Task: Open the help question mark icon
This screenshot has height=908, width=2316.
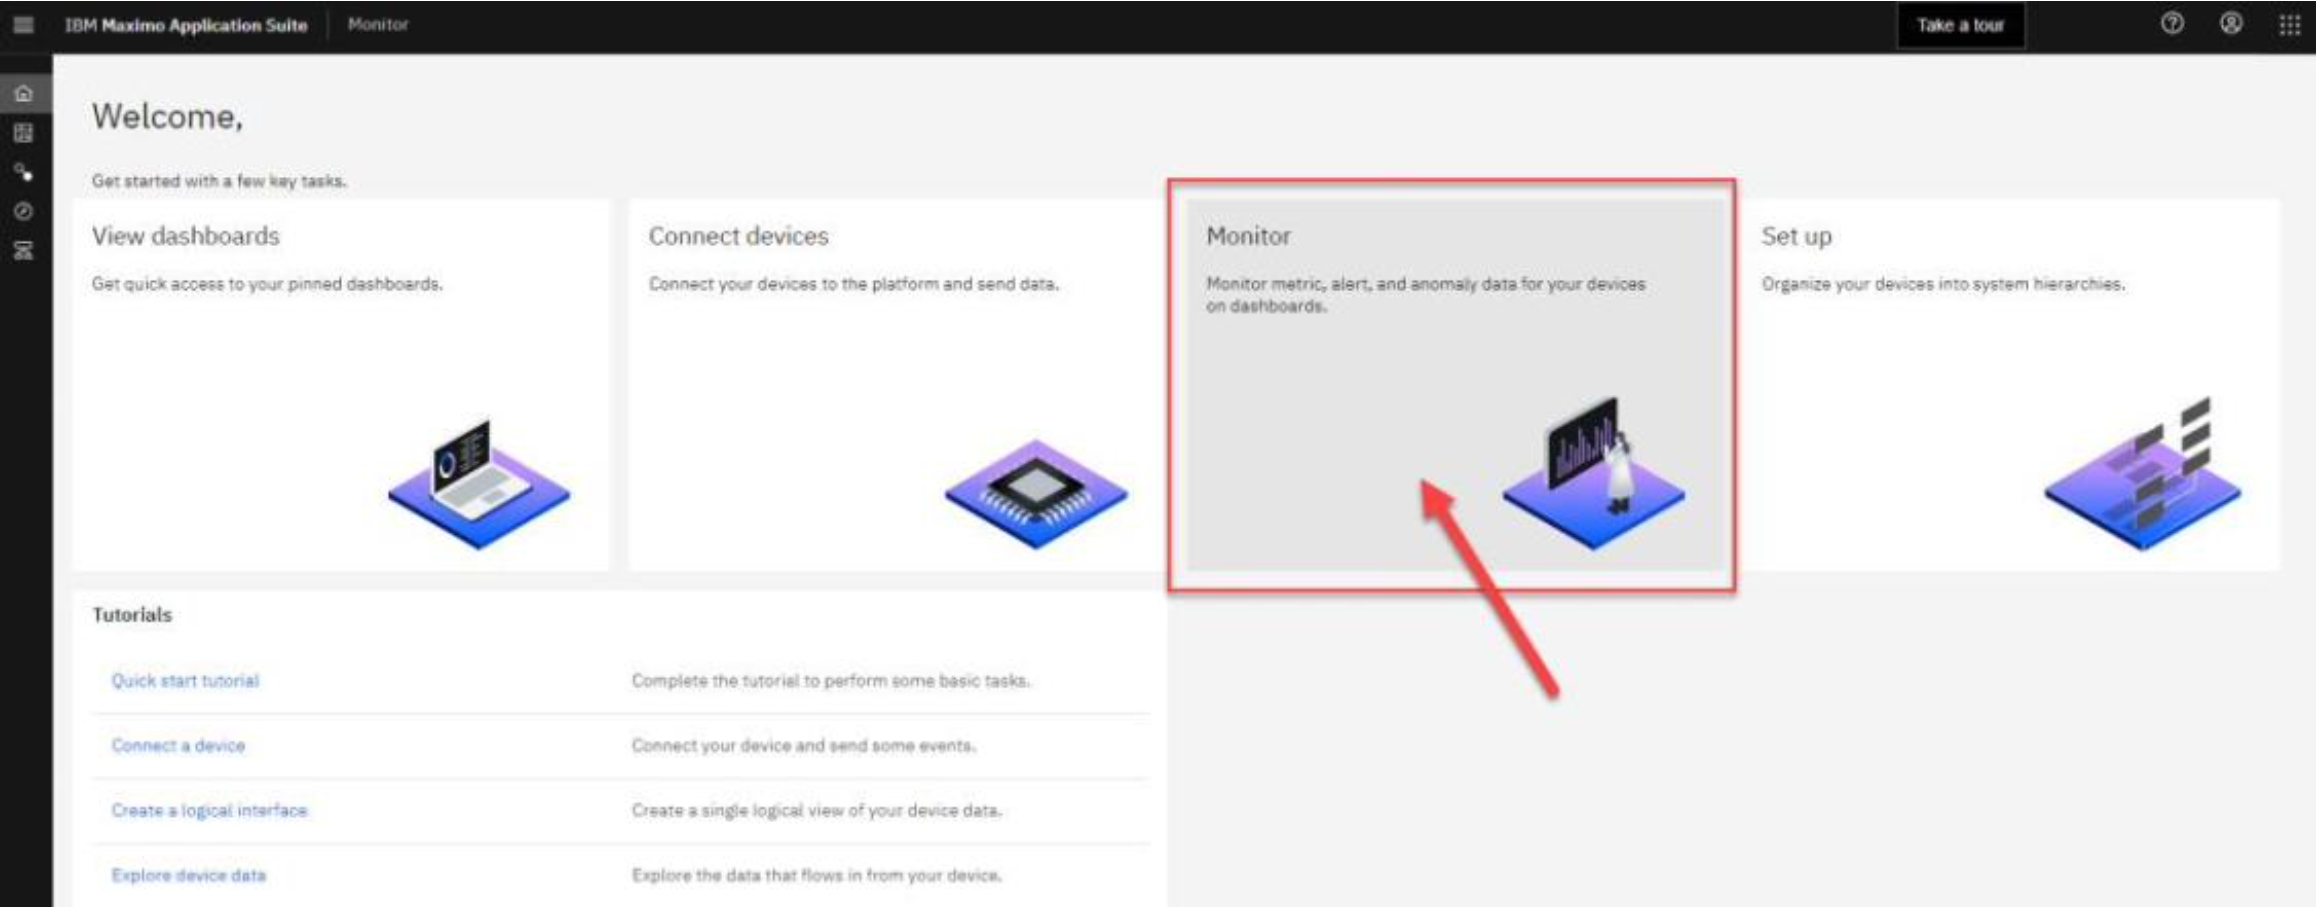Action: [x=2172, y=24]
